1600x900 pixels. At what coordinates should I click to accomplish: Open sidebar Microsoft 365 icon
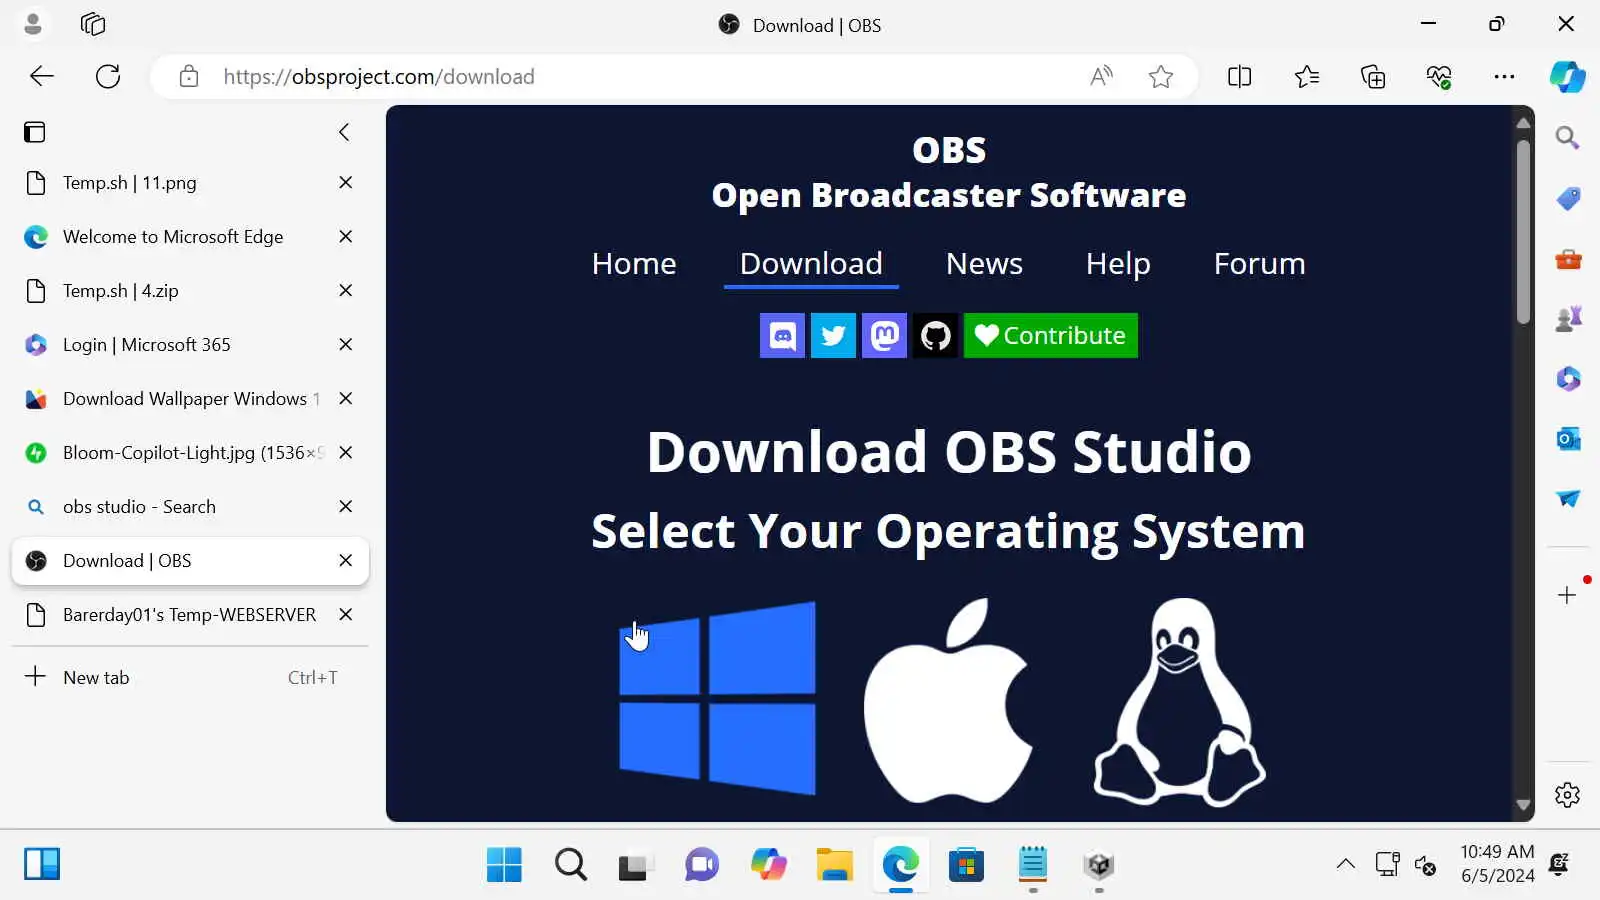pos(1567,378)
